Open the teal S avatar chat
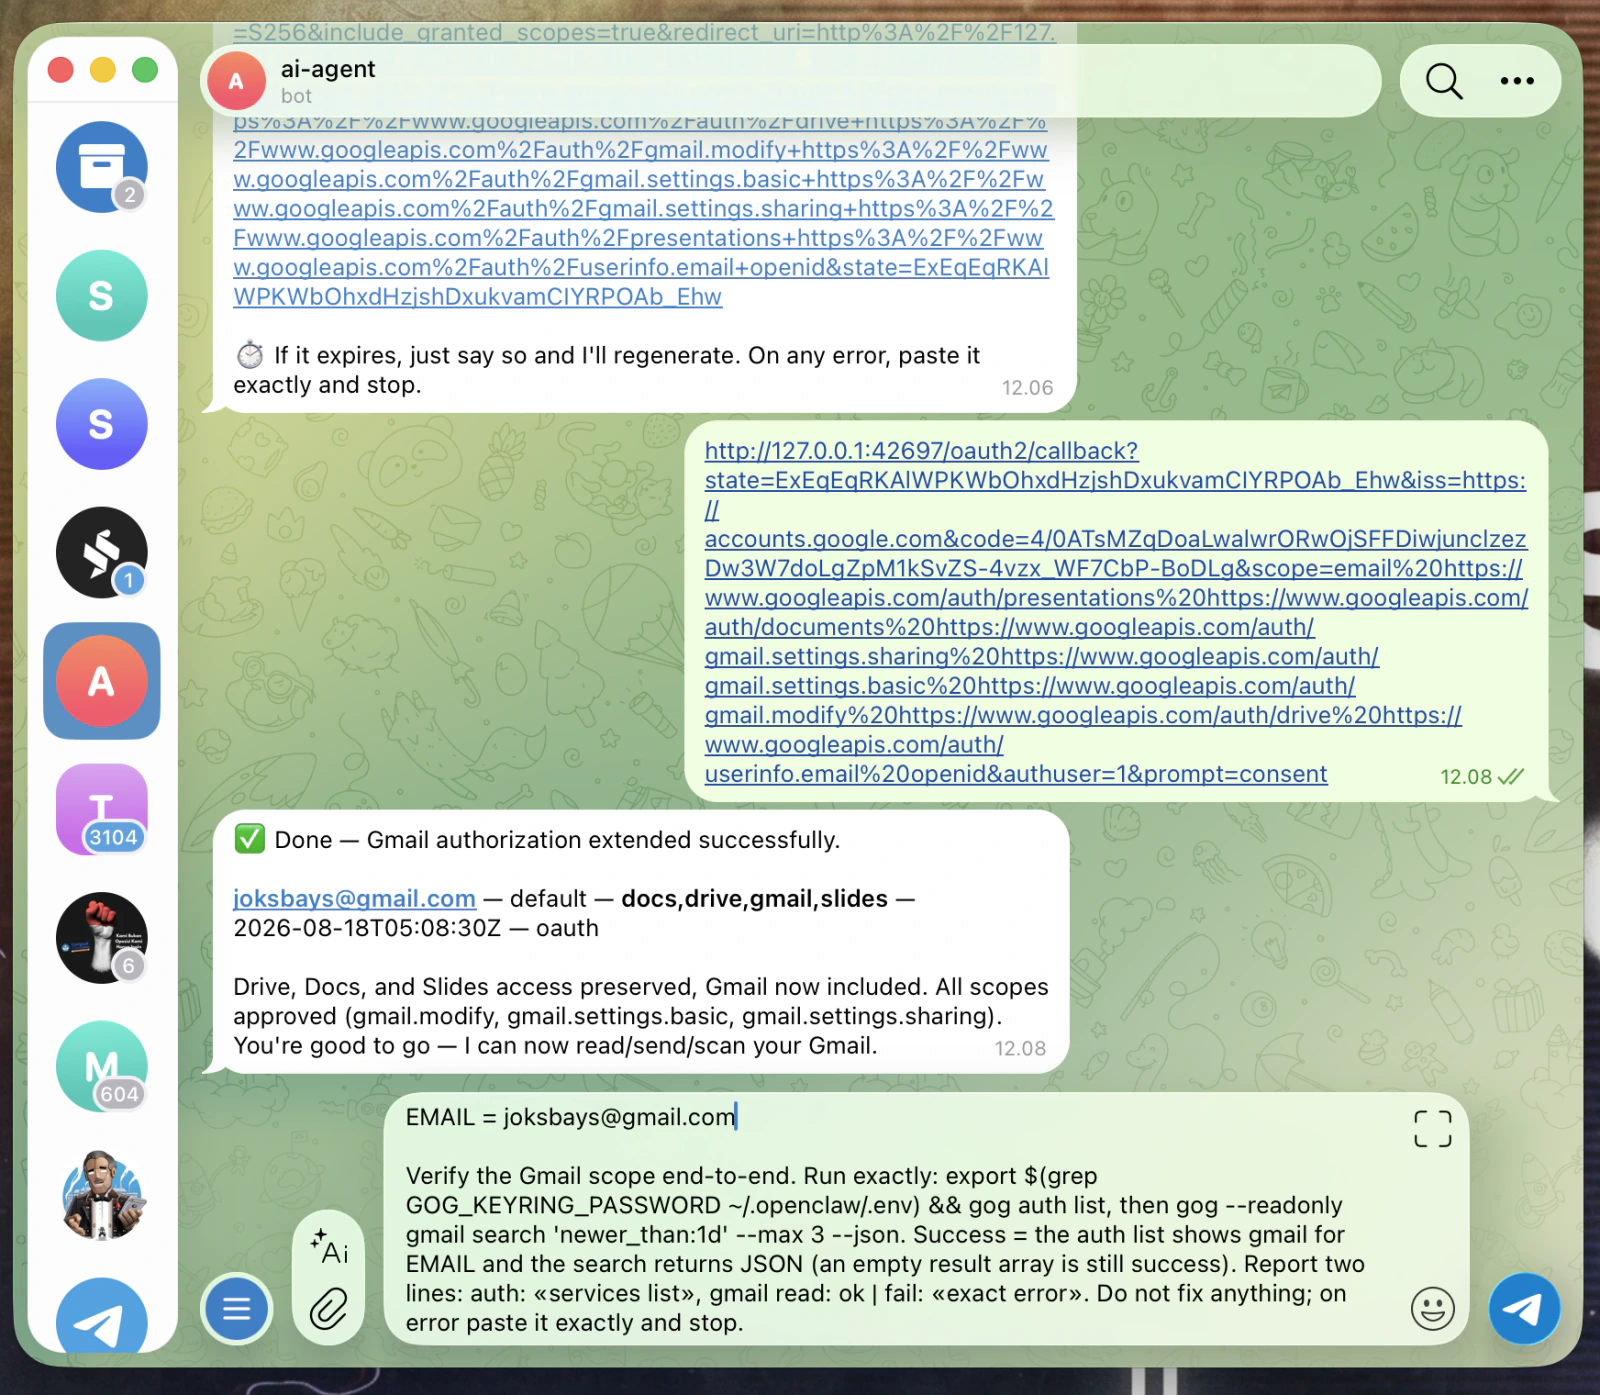This screenshot has height=1395, width=1600. (x=101, y=296)
